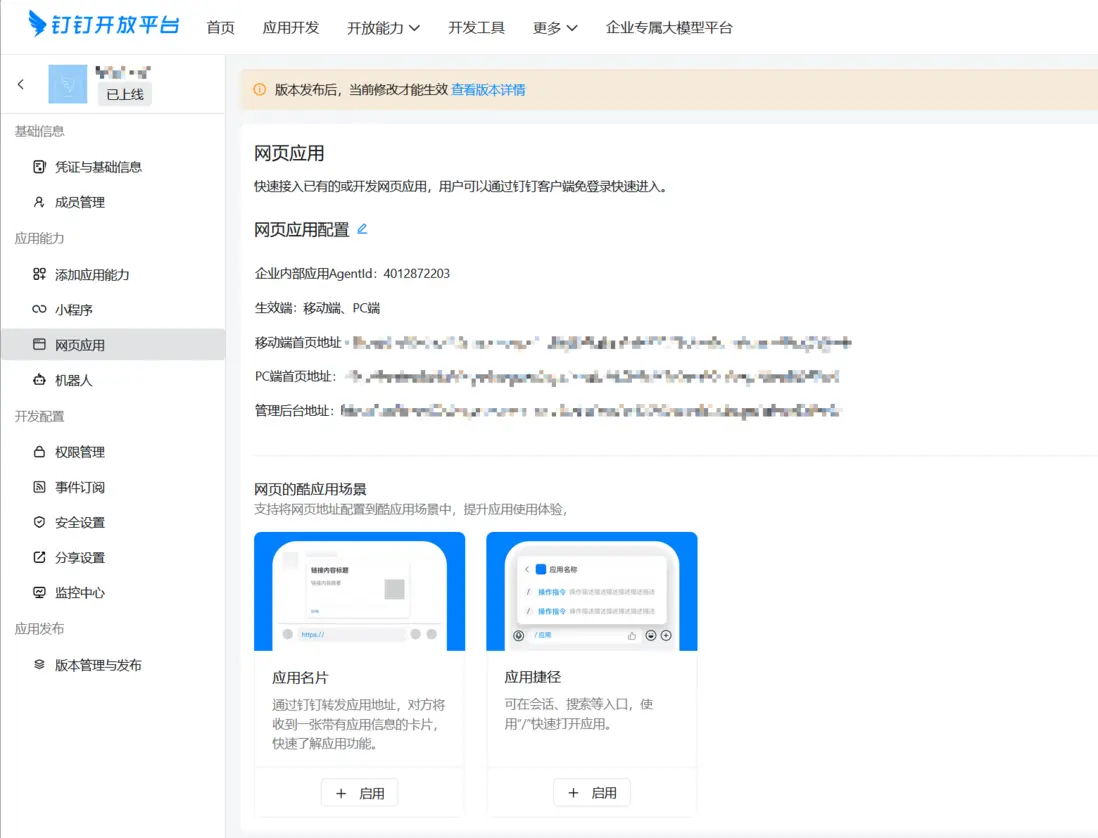Collapse the left sidebar with the chevron
1098x838 pixels.
click(x=19, y=85)
